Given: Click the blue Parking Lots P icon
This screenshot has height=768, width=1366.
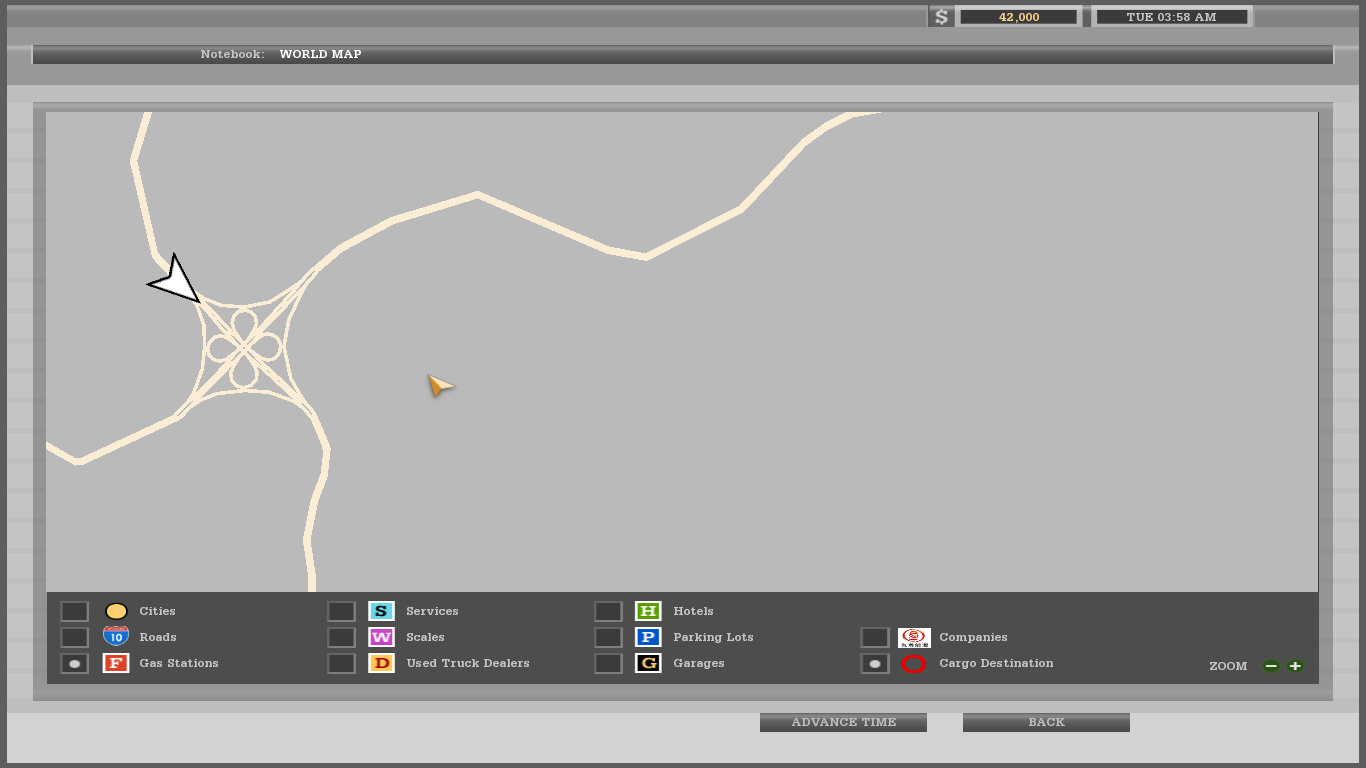Looking at the screenshot, I should click(648, 637).
